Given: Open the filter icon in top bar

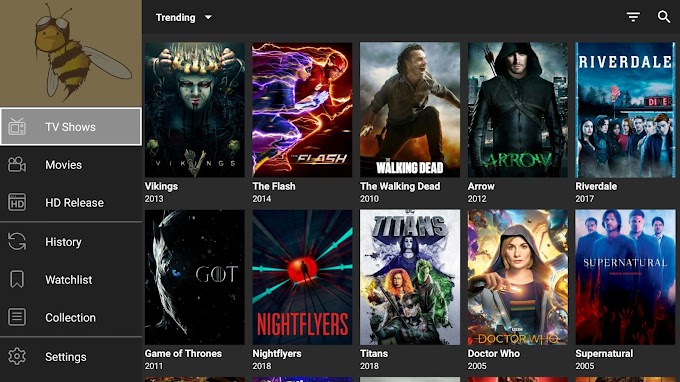Looking at the screenshot, I should 633,17.
